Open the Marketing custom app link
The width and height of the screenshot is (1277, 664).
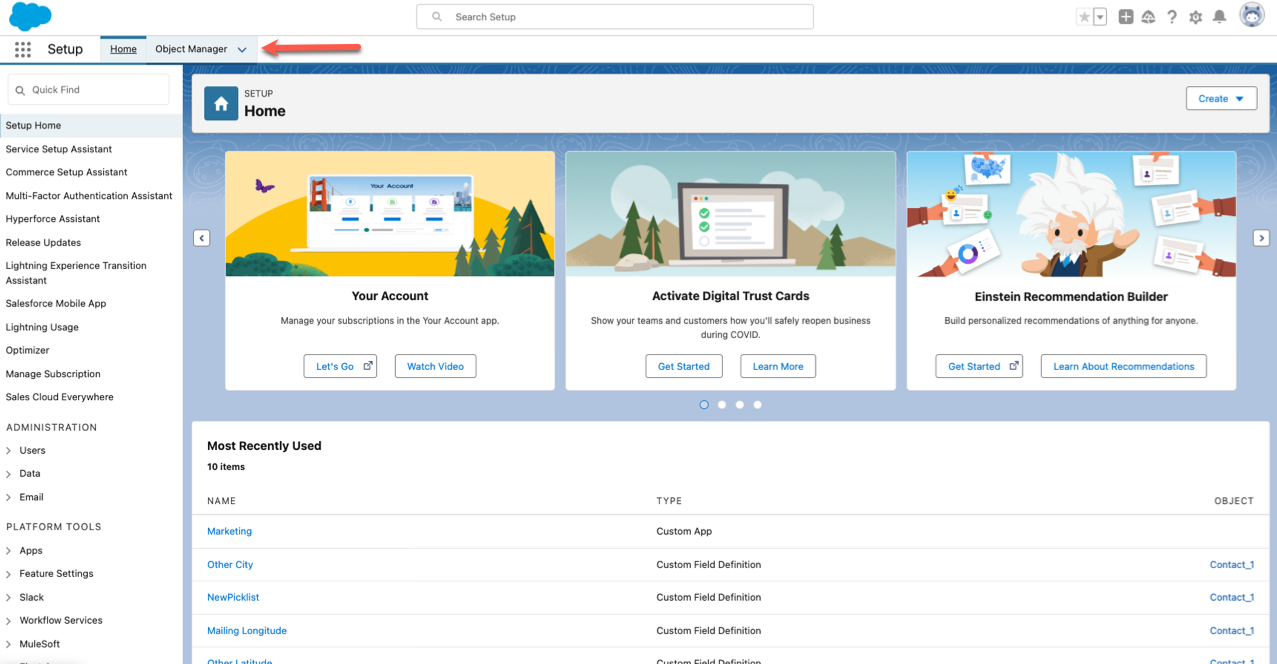click(229, 531)
